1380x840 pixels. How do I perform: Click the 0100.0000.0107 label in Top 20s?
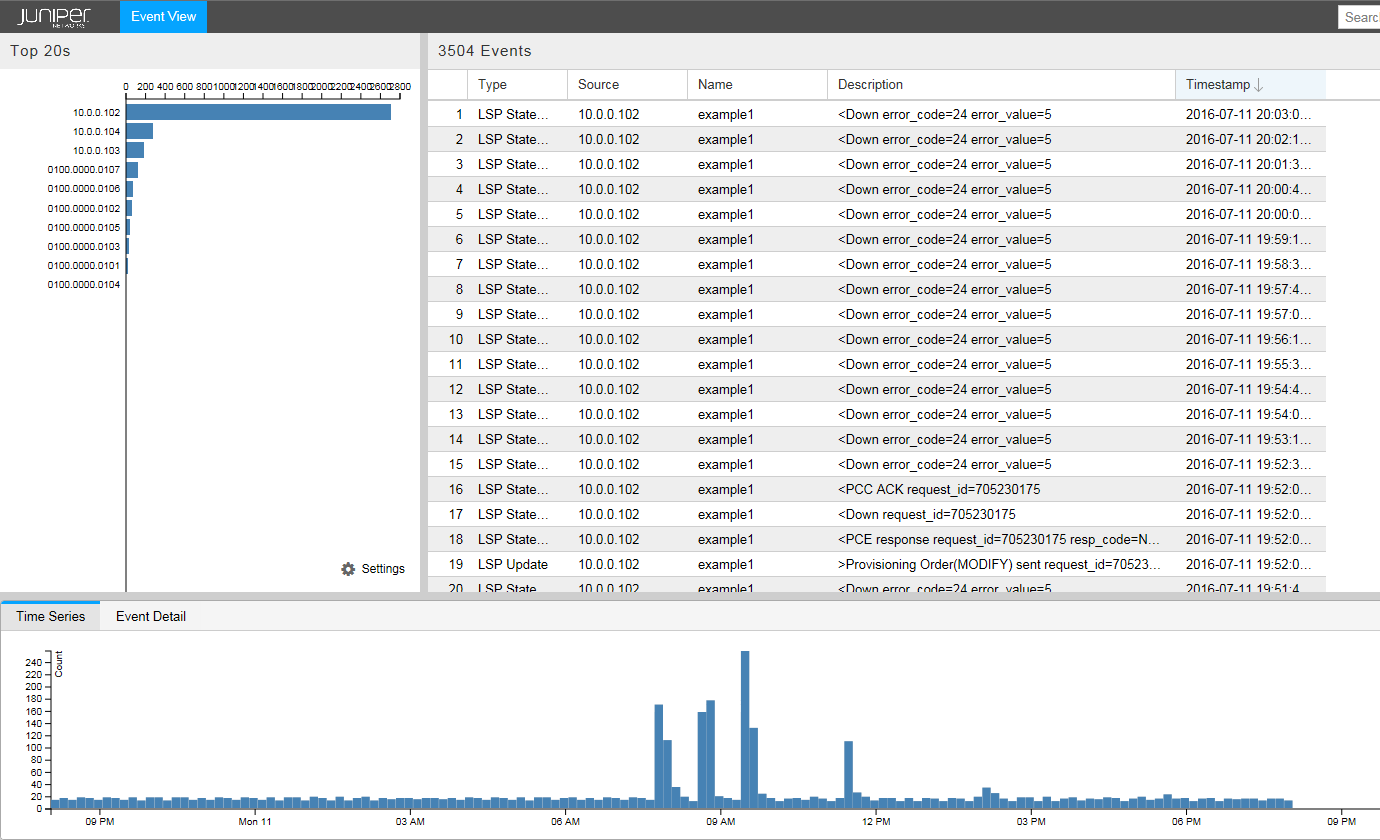coord(84,170)
